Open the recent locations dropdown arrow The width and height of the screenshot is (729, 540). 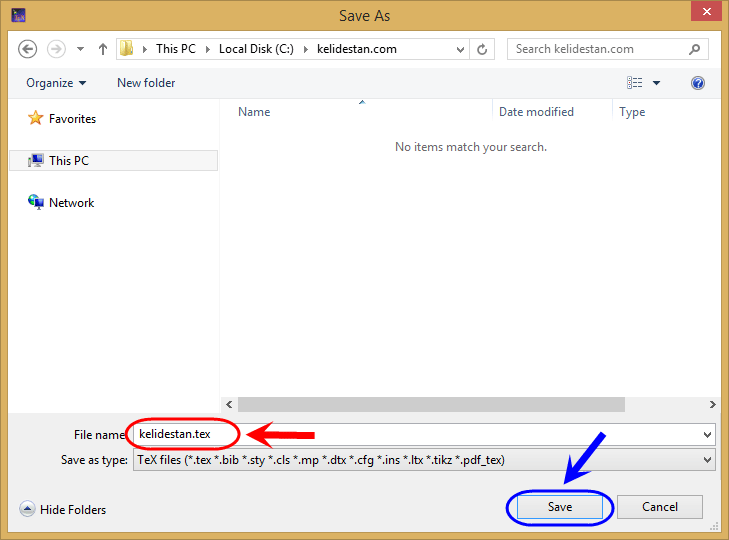click(x=80, y=49)
